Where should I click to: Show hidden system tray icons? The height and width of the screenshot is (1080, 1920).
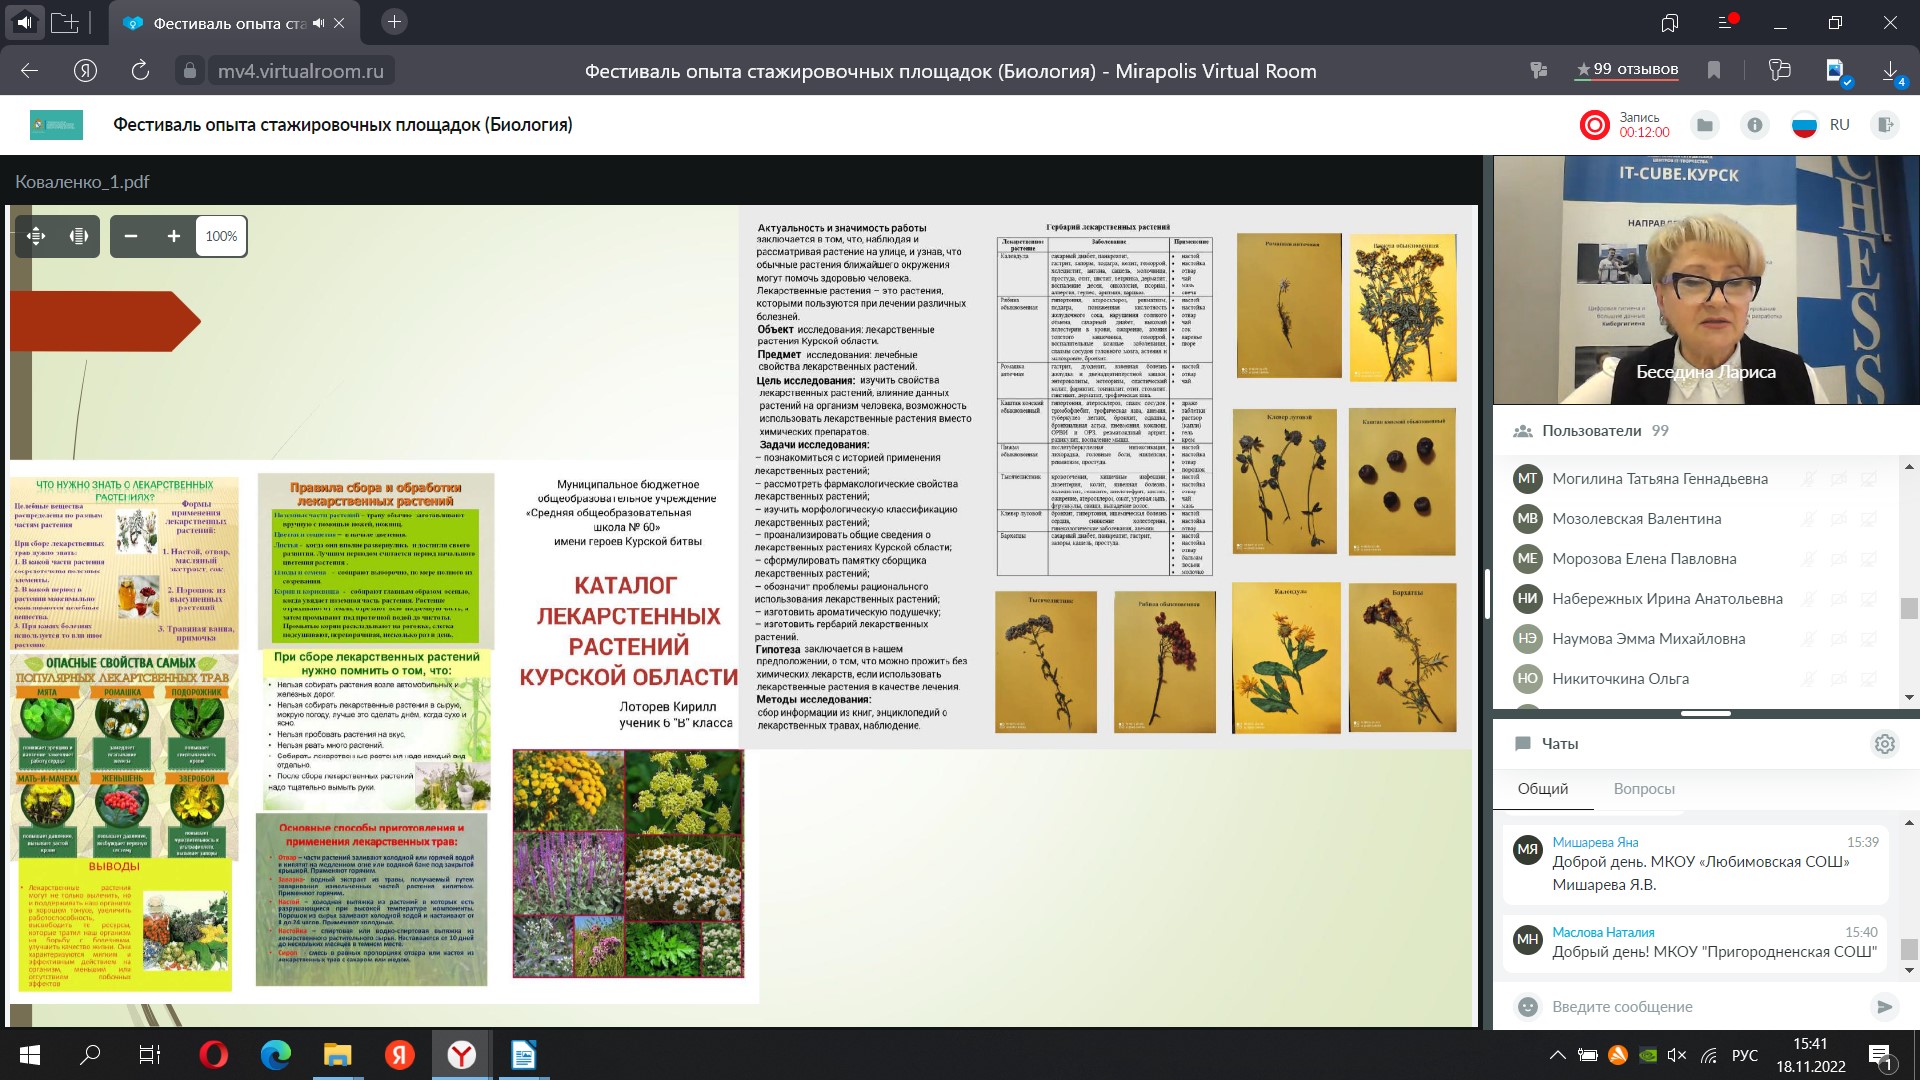click(1557, 1054)
